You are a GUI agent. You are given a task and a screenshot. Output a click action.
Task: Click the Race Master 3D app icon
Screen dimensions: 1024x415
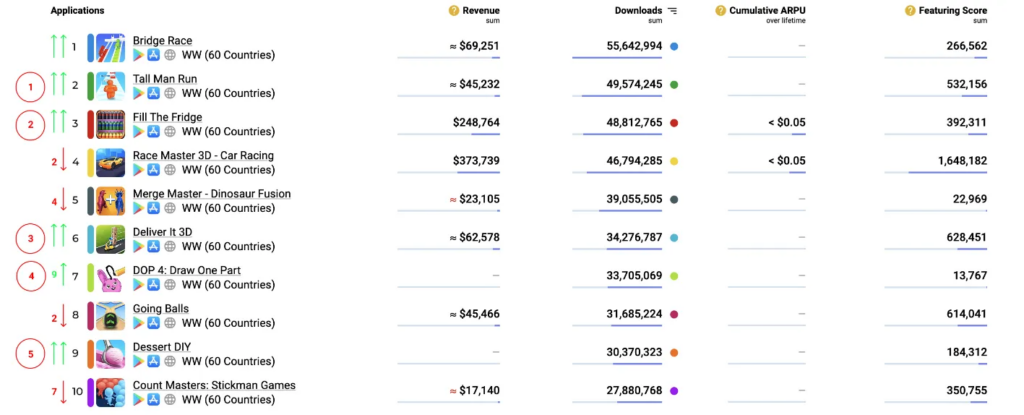[110, 163]
